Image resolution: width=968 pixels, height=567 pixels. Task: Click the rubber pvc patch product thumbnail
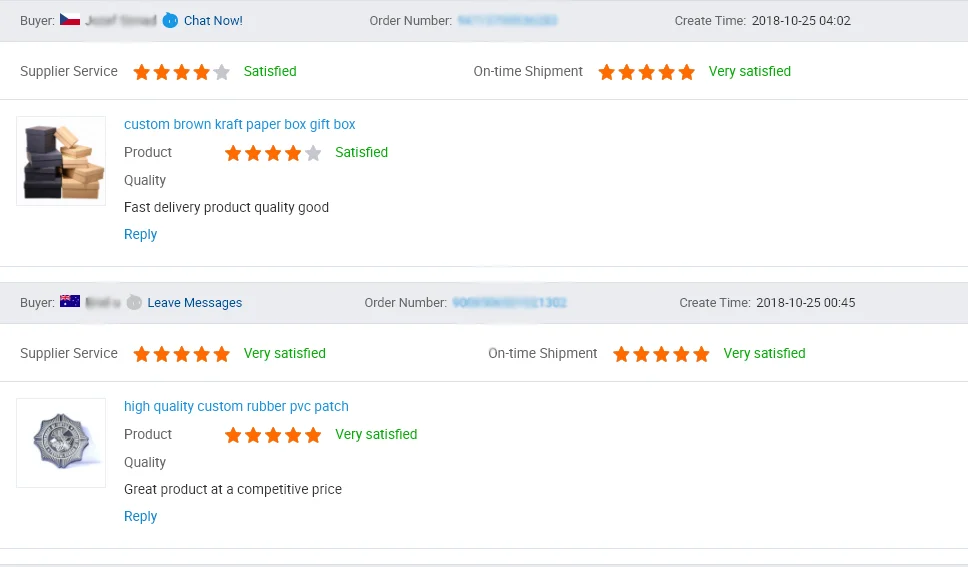coord(61,443)
